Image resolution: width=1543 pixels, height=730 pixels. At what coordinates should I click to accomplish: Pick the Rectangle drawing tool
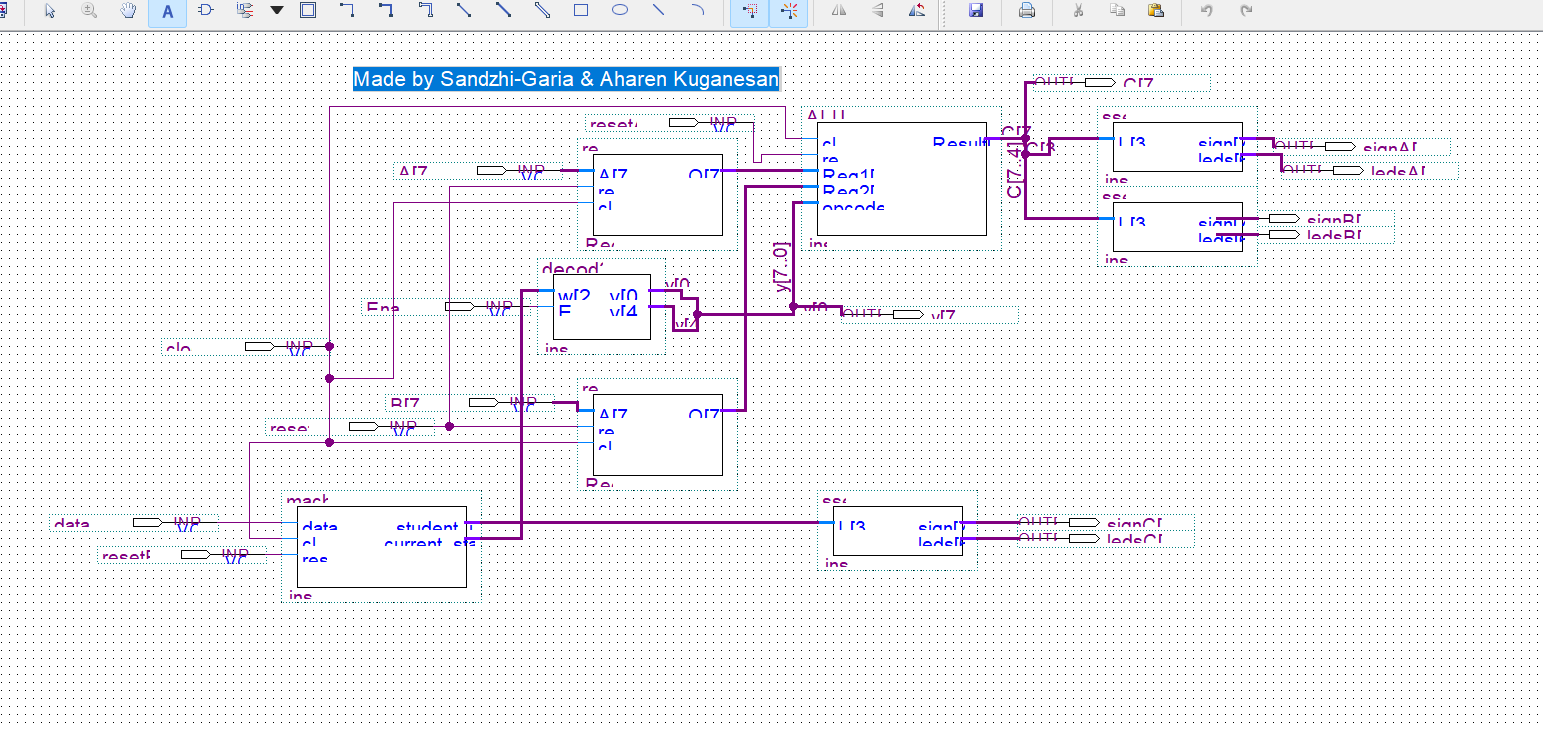[581, 11]
